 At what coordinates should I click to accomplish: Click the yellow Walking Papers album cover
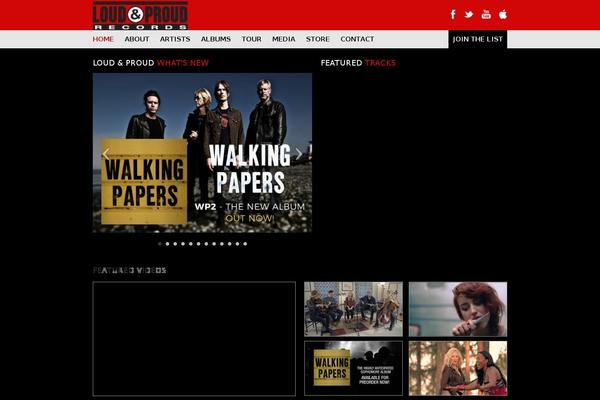click(x=144, y=181)
